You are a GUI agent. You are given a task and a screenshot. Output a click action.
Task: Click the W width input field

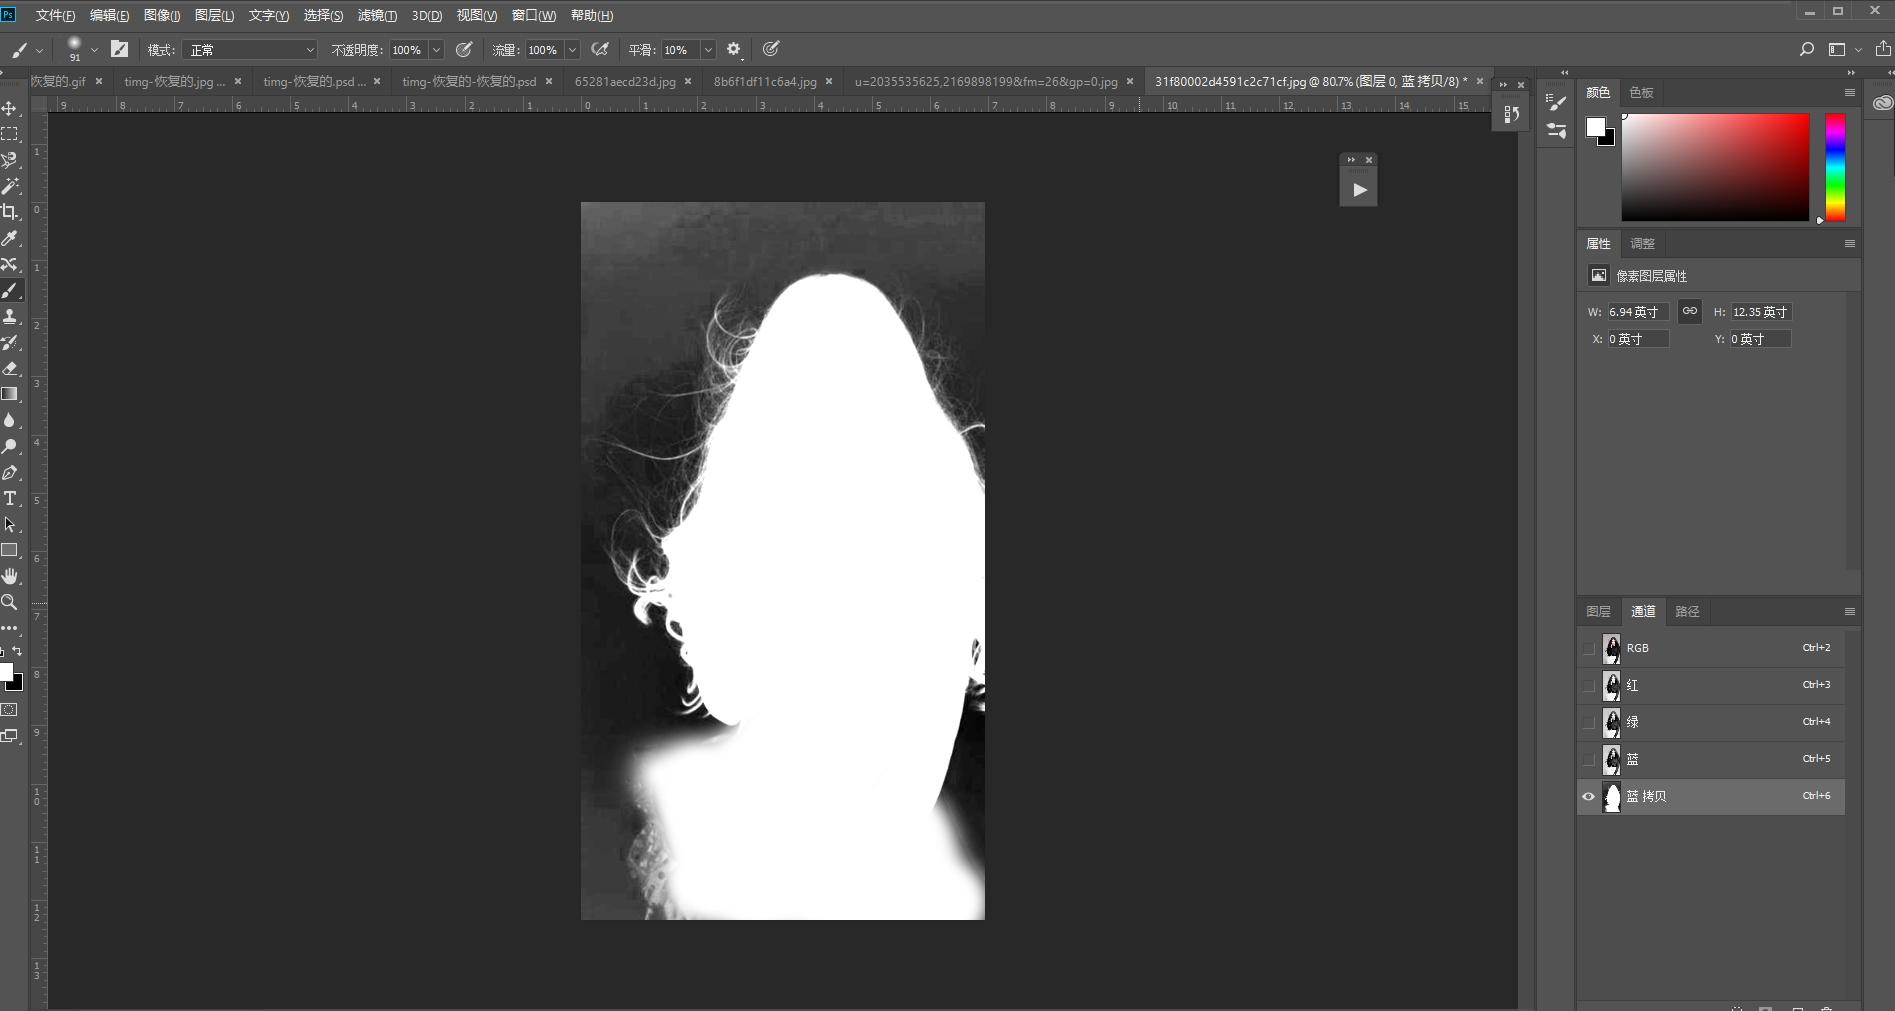coord(1637,312)
